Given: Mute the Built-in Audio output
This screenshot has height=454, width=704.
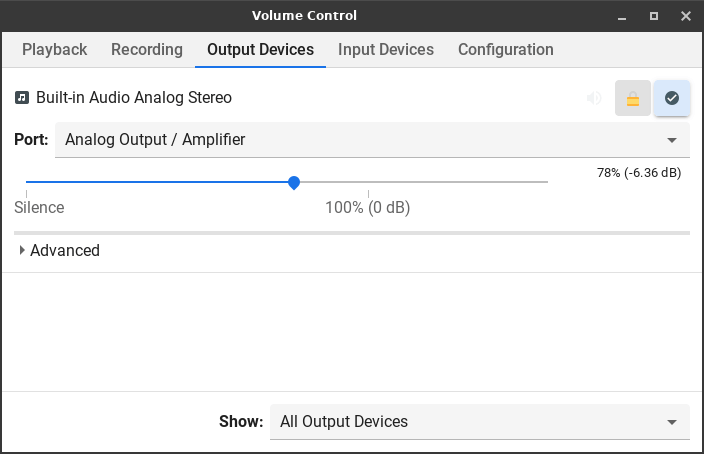Looking at the screenshot, I should 594,98.
